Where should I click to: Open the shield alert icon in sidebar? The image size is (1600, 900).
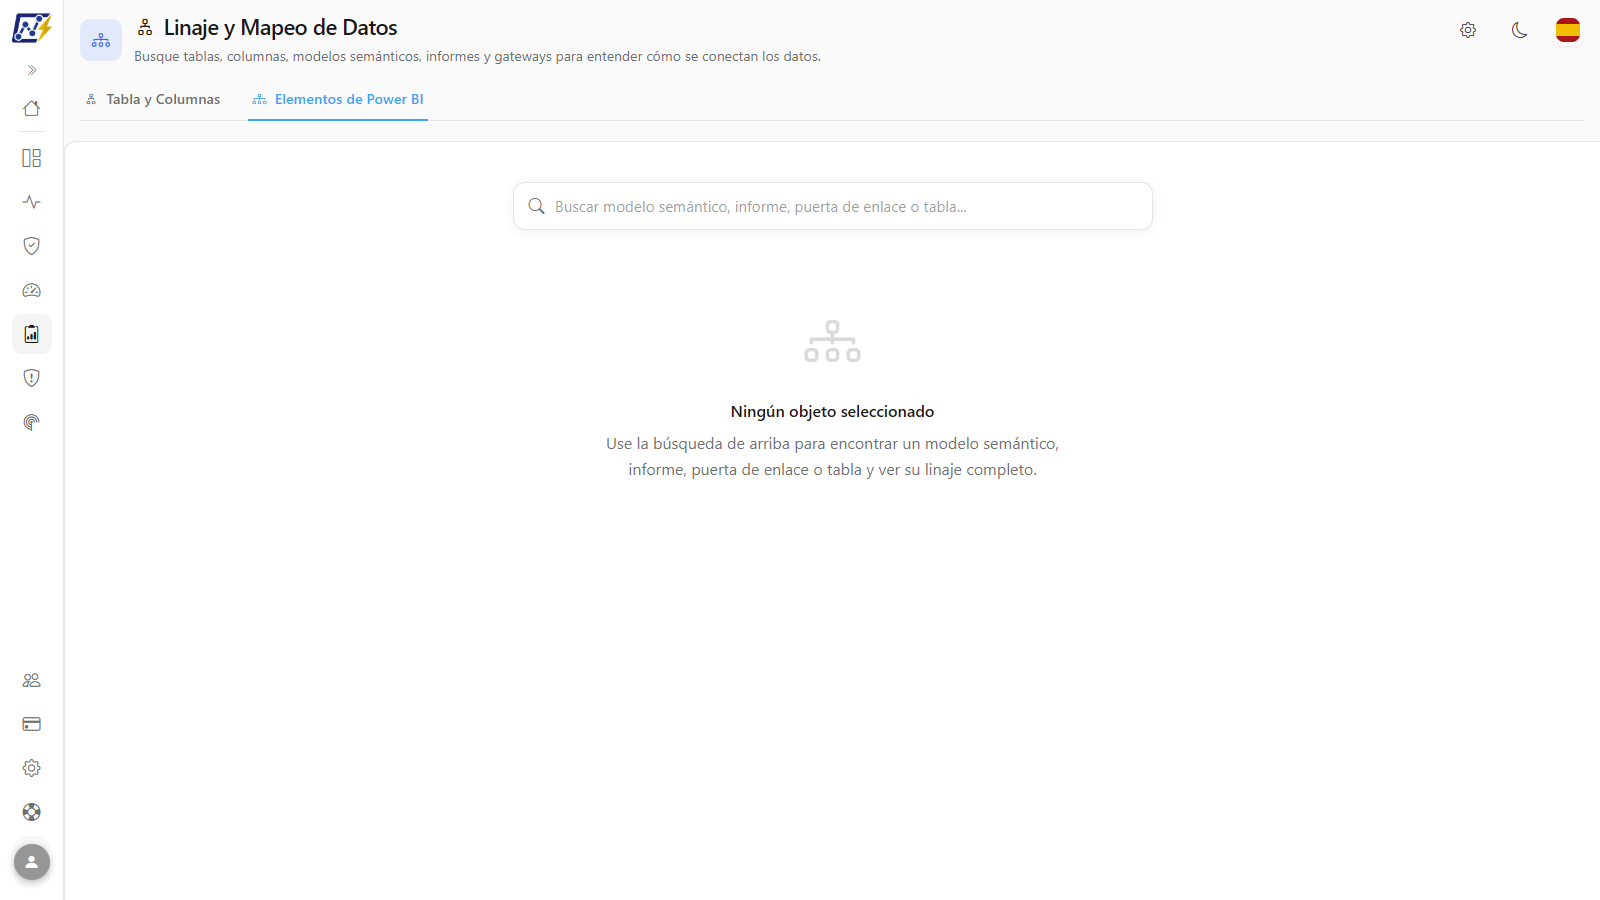click(32, 378)
